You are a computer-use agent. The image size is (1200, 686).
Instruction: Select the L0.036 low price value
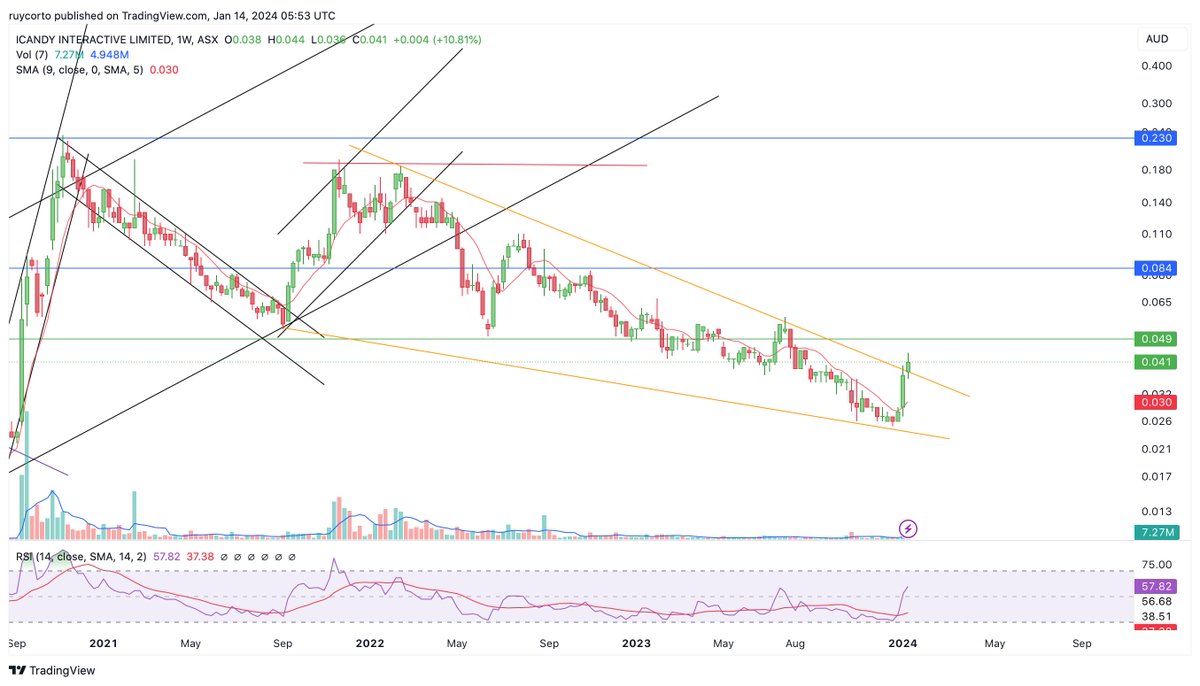(x=329, y=40)
